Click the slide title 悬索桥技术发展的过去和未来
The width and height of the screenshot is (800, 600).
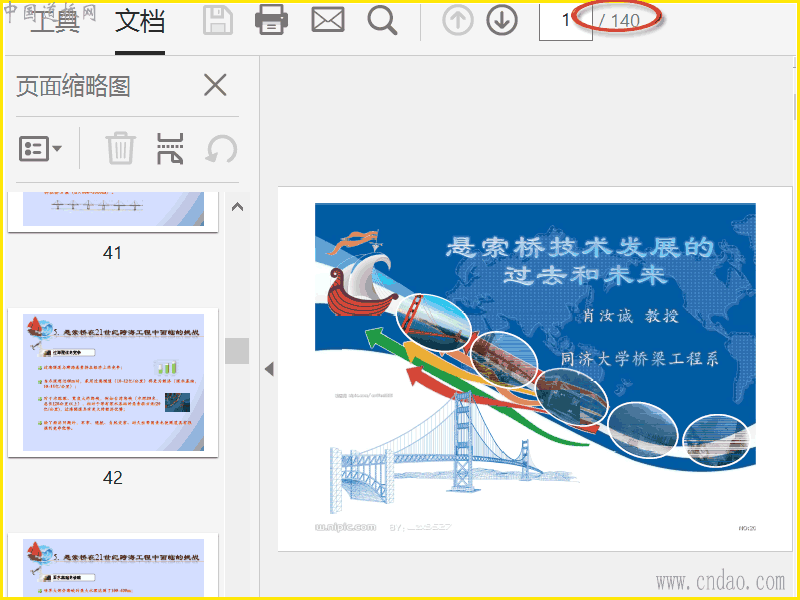(x=580, y=261)
